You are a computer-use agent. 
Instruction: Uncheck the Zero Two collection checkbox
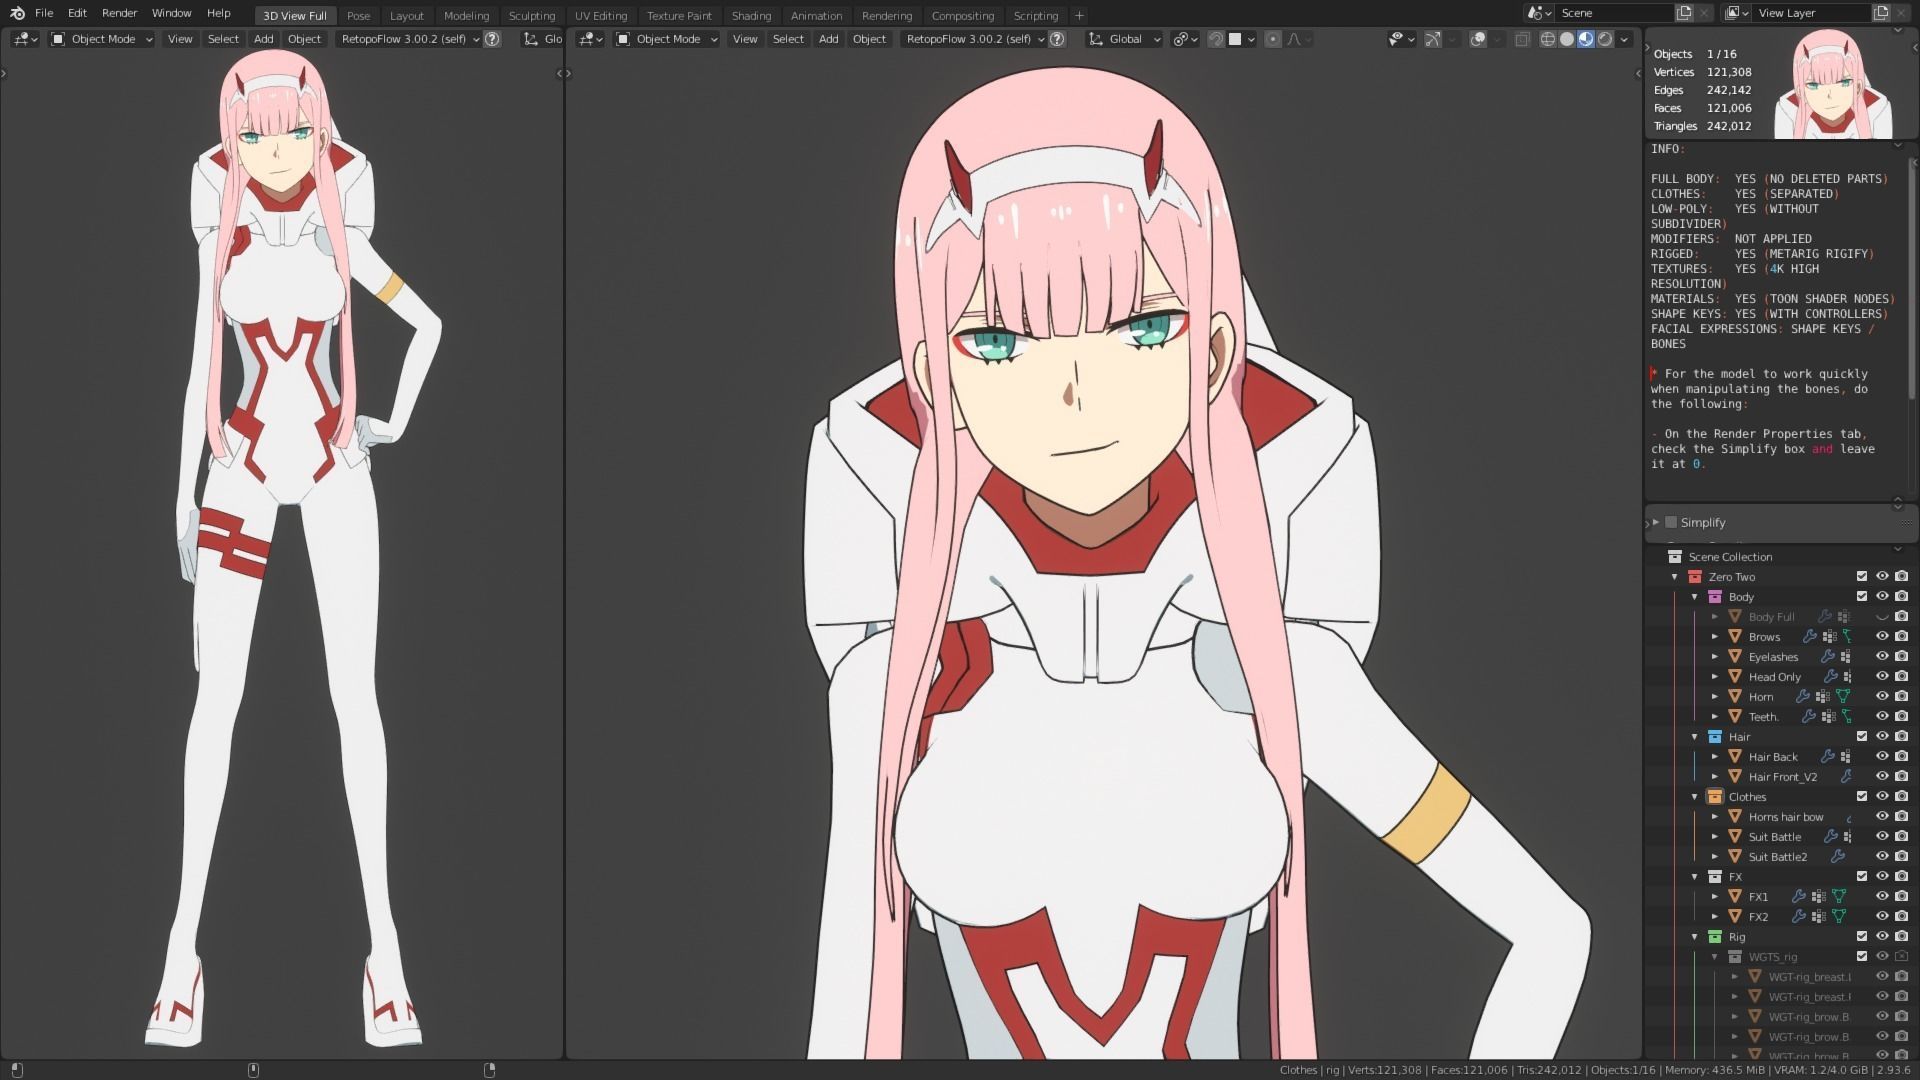tap(1862, 576)
